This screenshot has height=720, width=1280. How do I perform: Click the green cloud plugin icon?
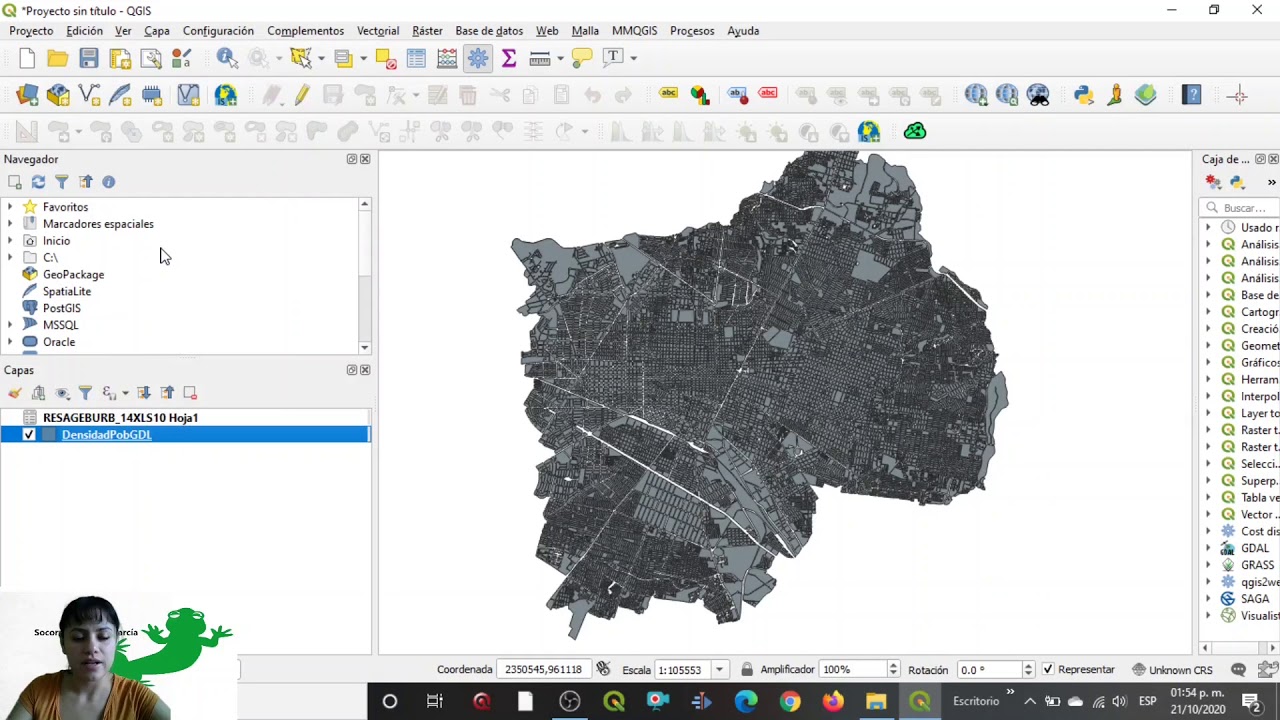pos(915,131)
